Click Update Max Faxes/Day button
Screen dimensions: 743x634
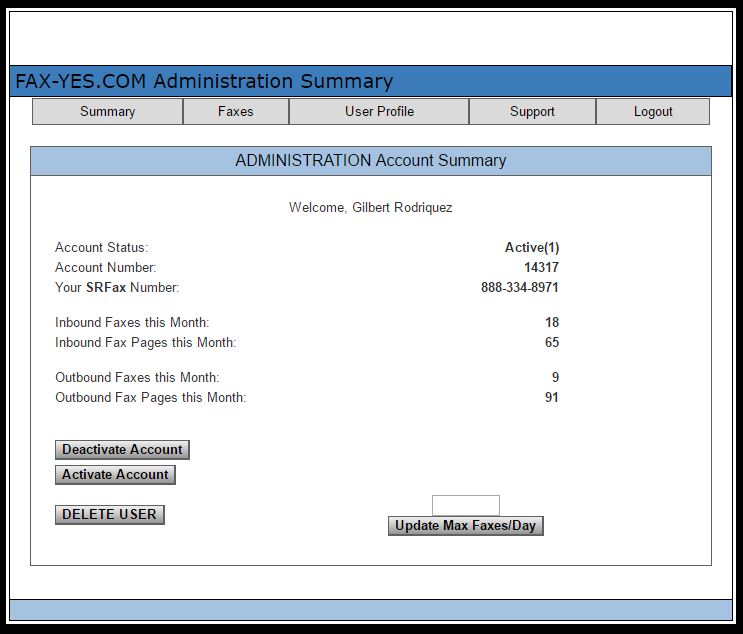coord(465,526)
